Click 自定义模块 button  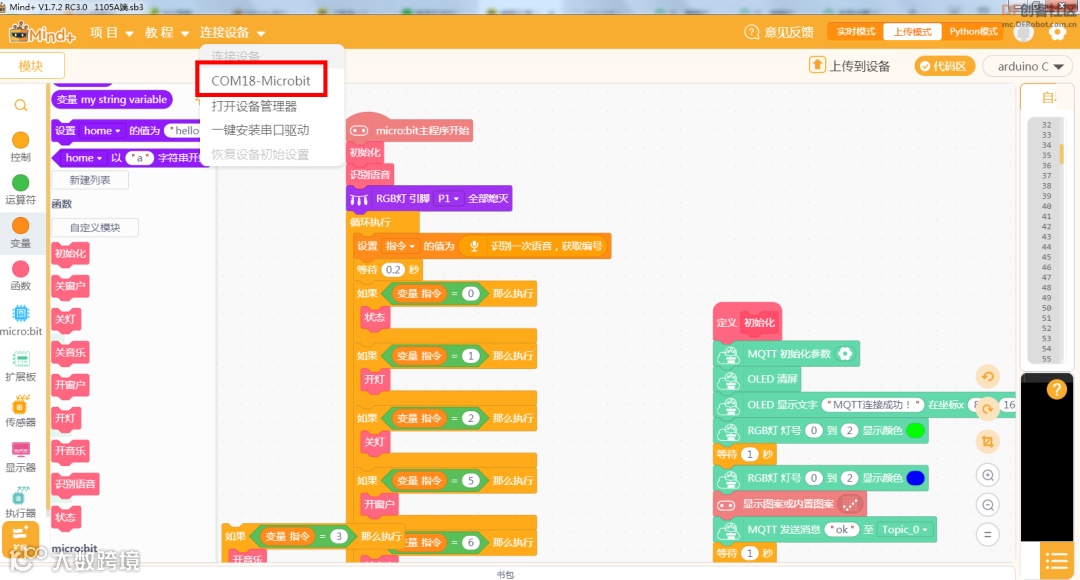[95, 227]
